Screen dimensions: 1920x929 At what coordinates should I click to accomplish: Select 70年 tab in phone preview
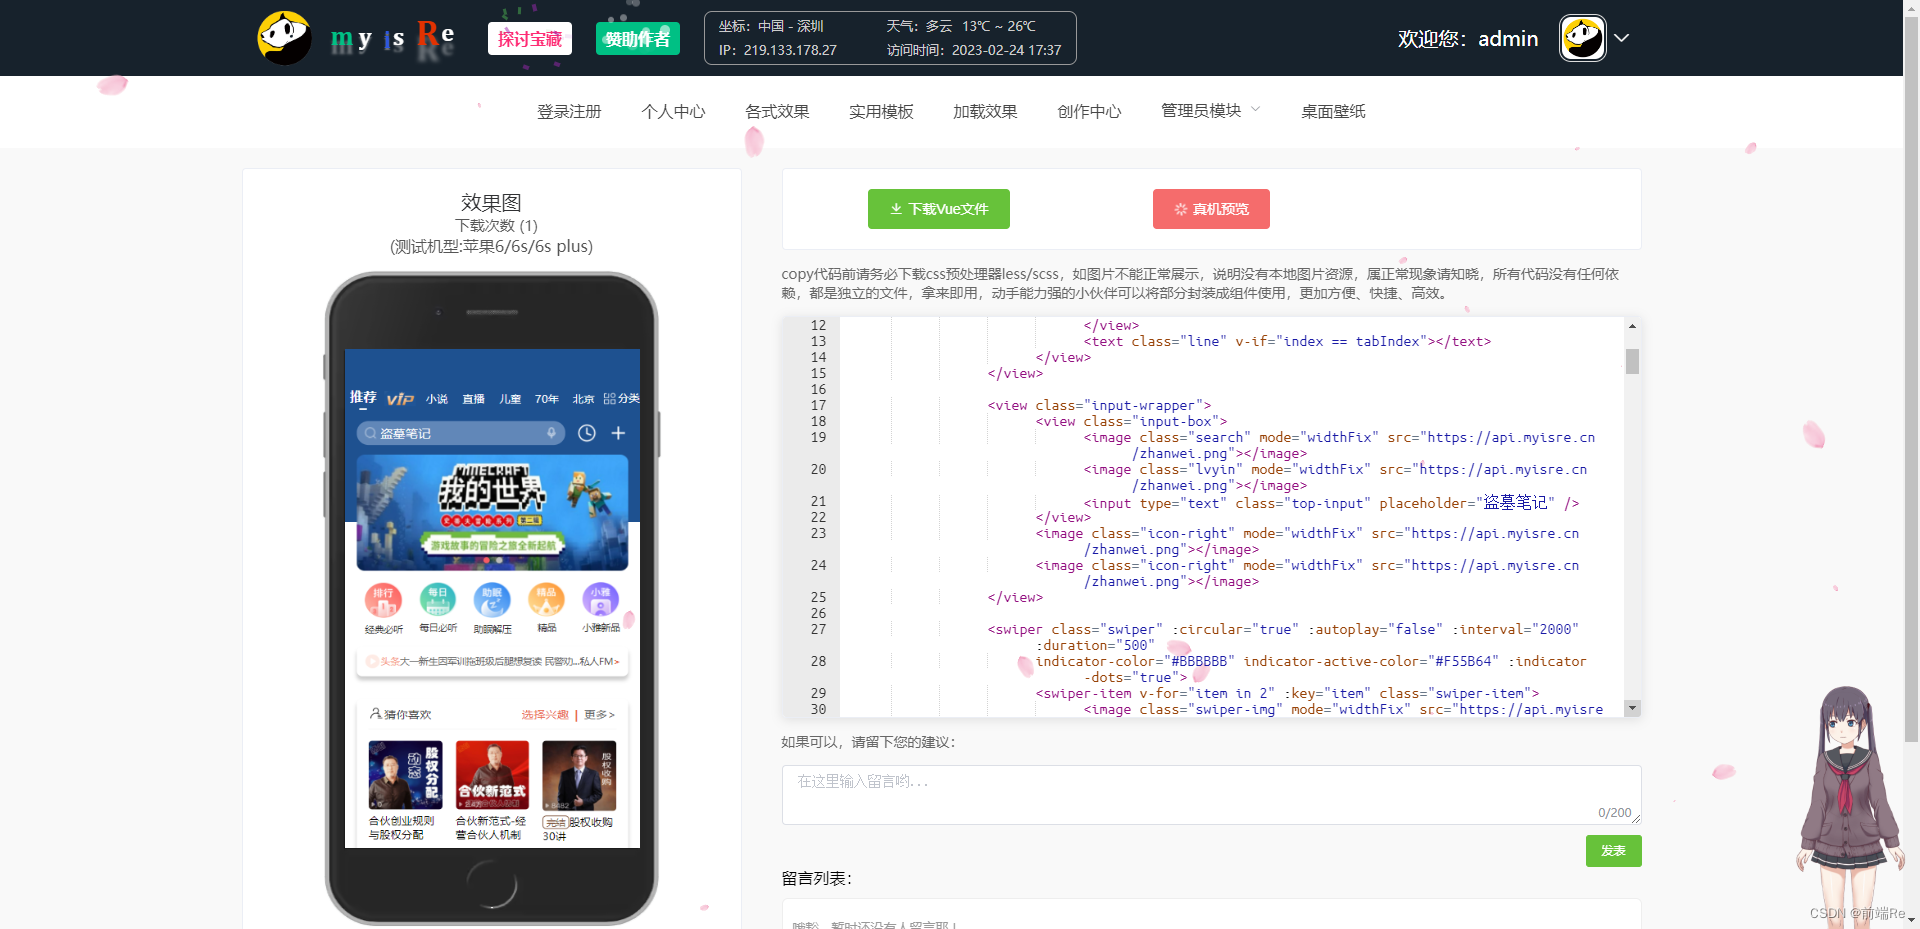(x=546, y=399)
